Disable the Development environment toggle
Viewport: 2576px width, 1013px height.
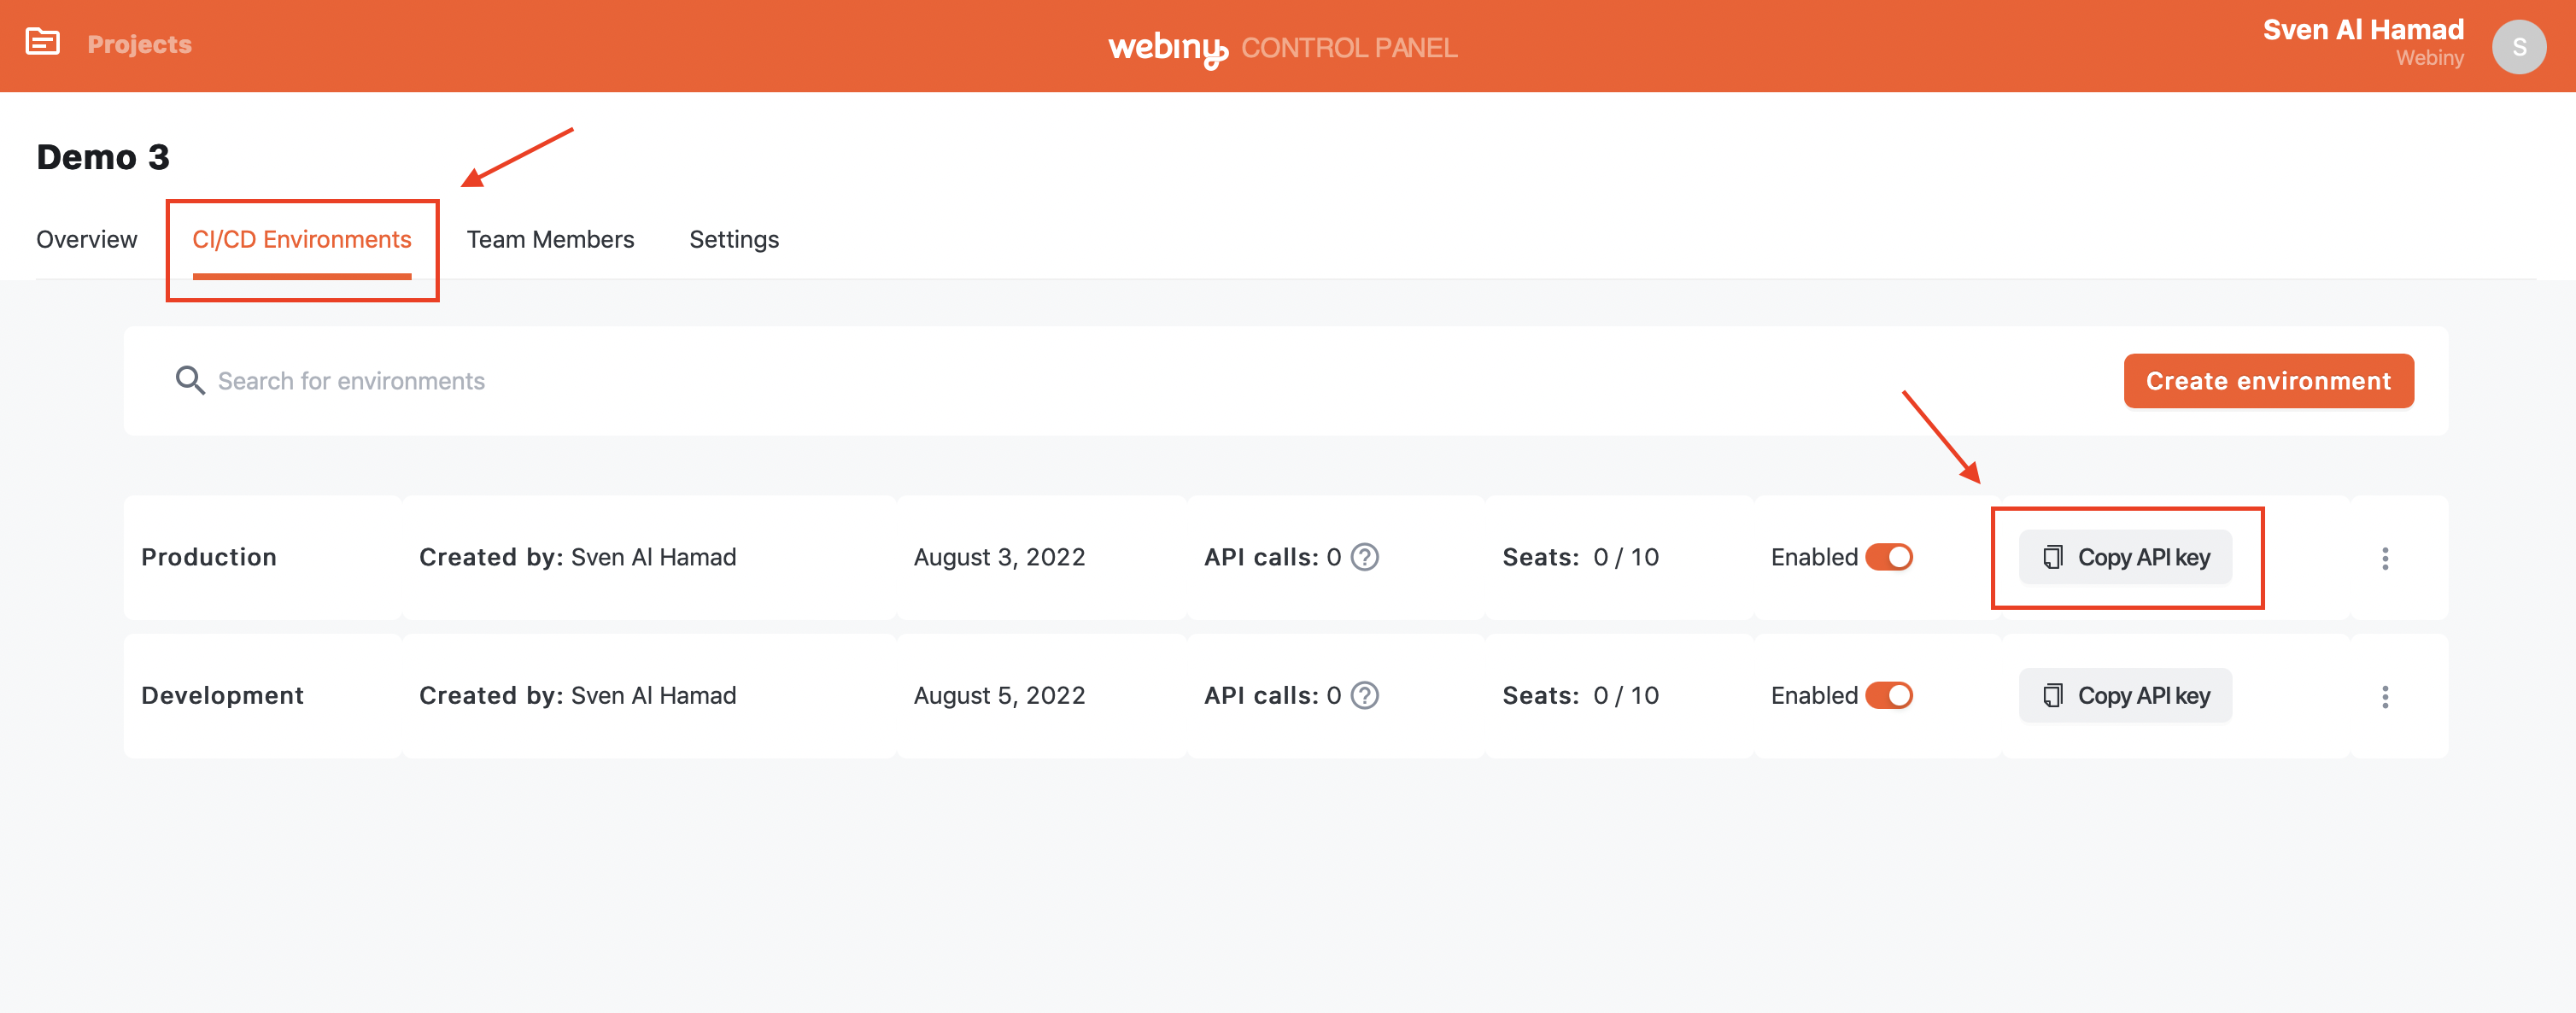(1890, 695)
